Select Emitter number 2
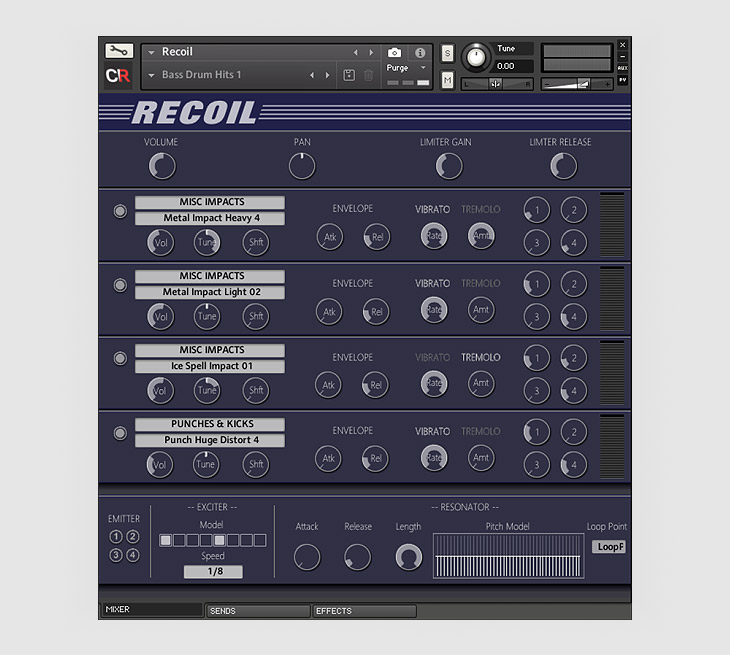 tap(133, 537)
